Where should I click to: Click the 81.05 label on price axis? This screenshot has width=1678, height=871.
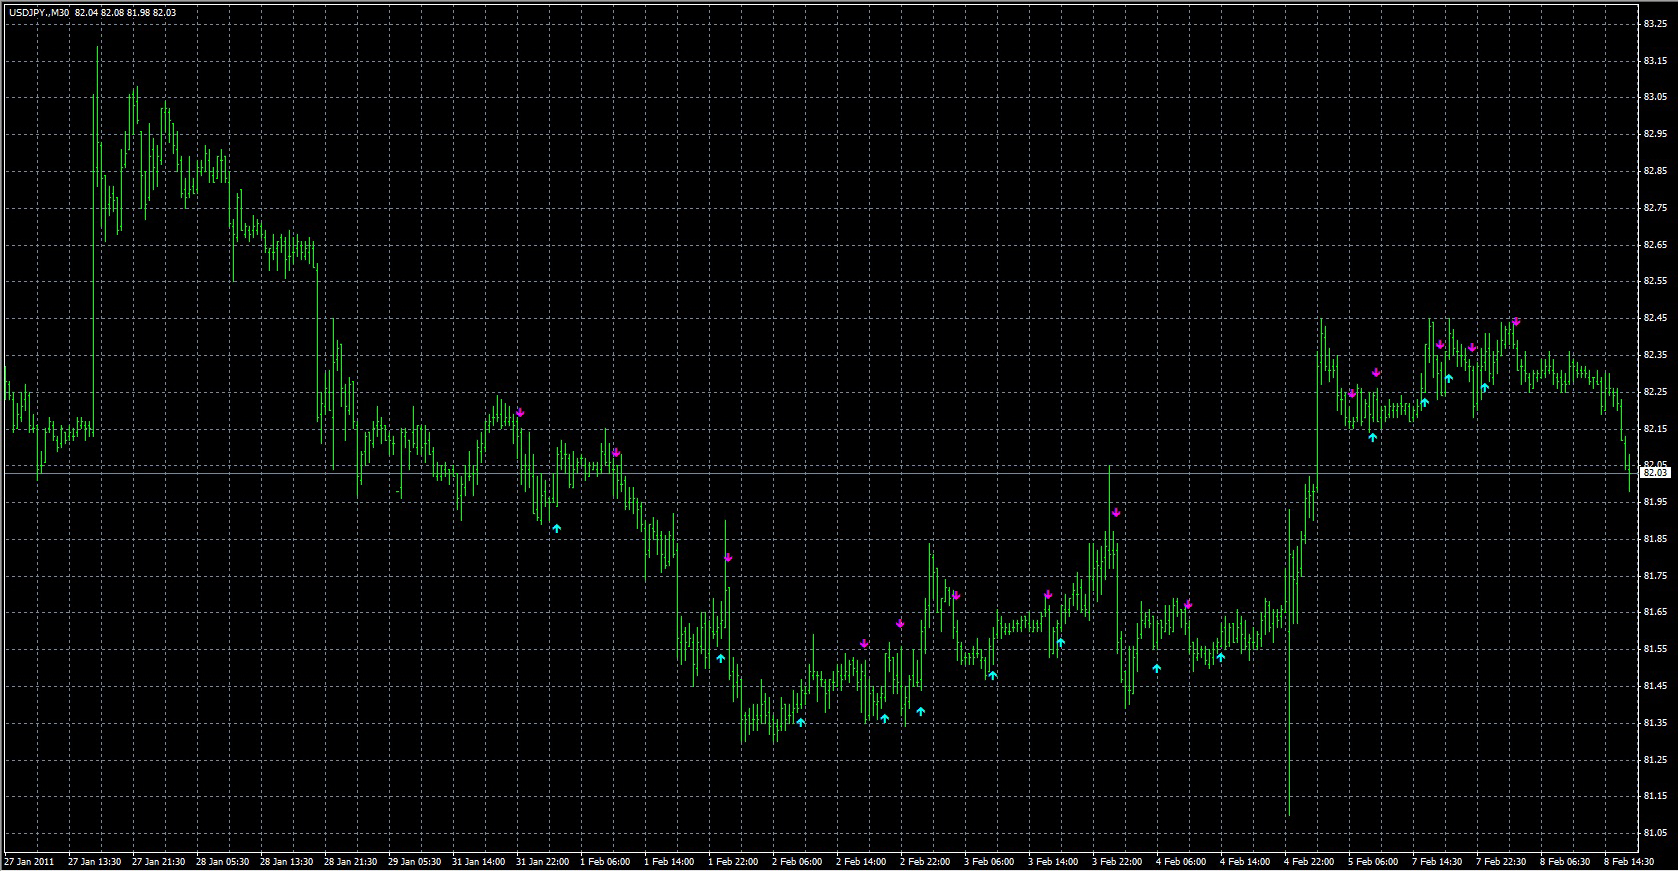click(1655, 833)
